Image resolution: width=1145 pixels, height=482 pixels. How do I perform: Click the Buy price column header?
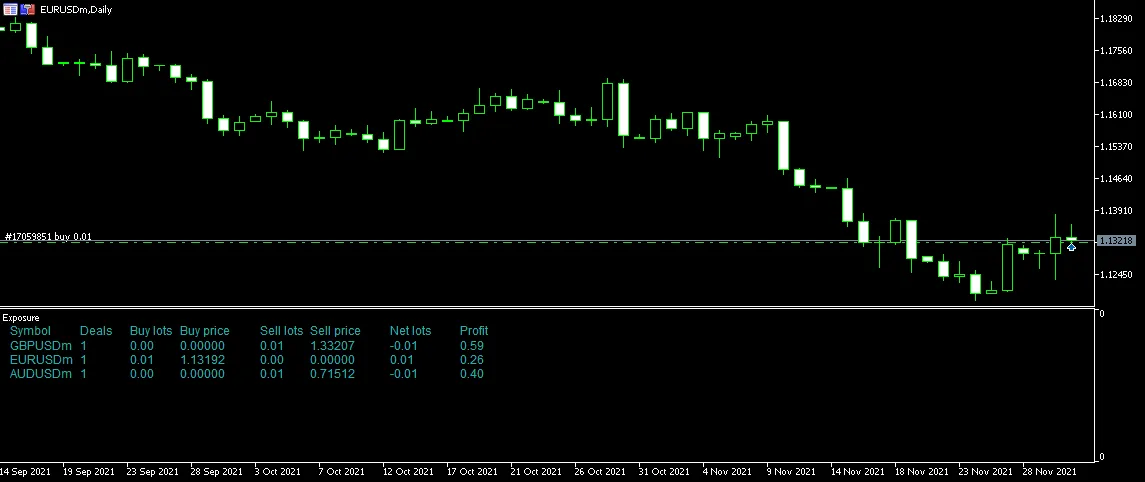click(x=204, y=331)
